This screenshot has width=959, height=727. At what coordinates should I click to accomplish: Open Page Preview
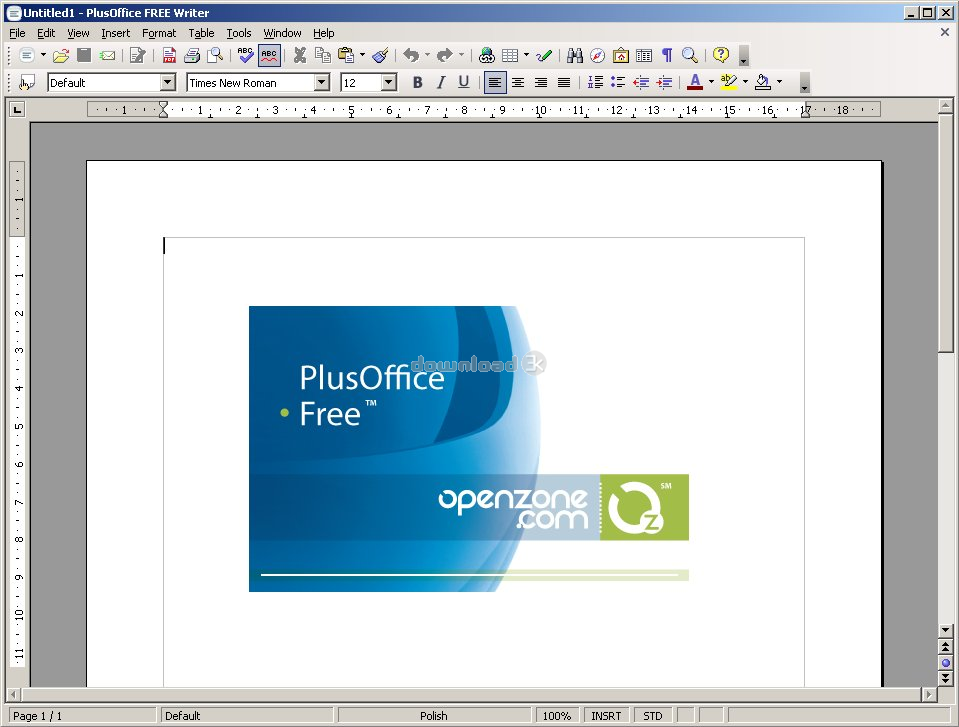(x=215, y=56)
